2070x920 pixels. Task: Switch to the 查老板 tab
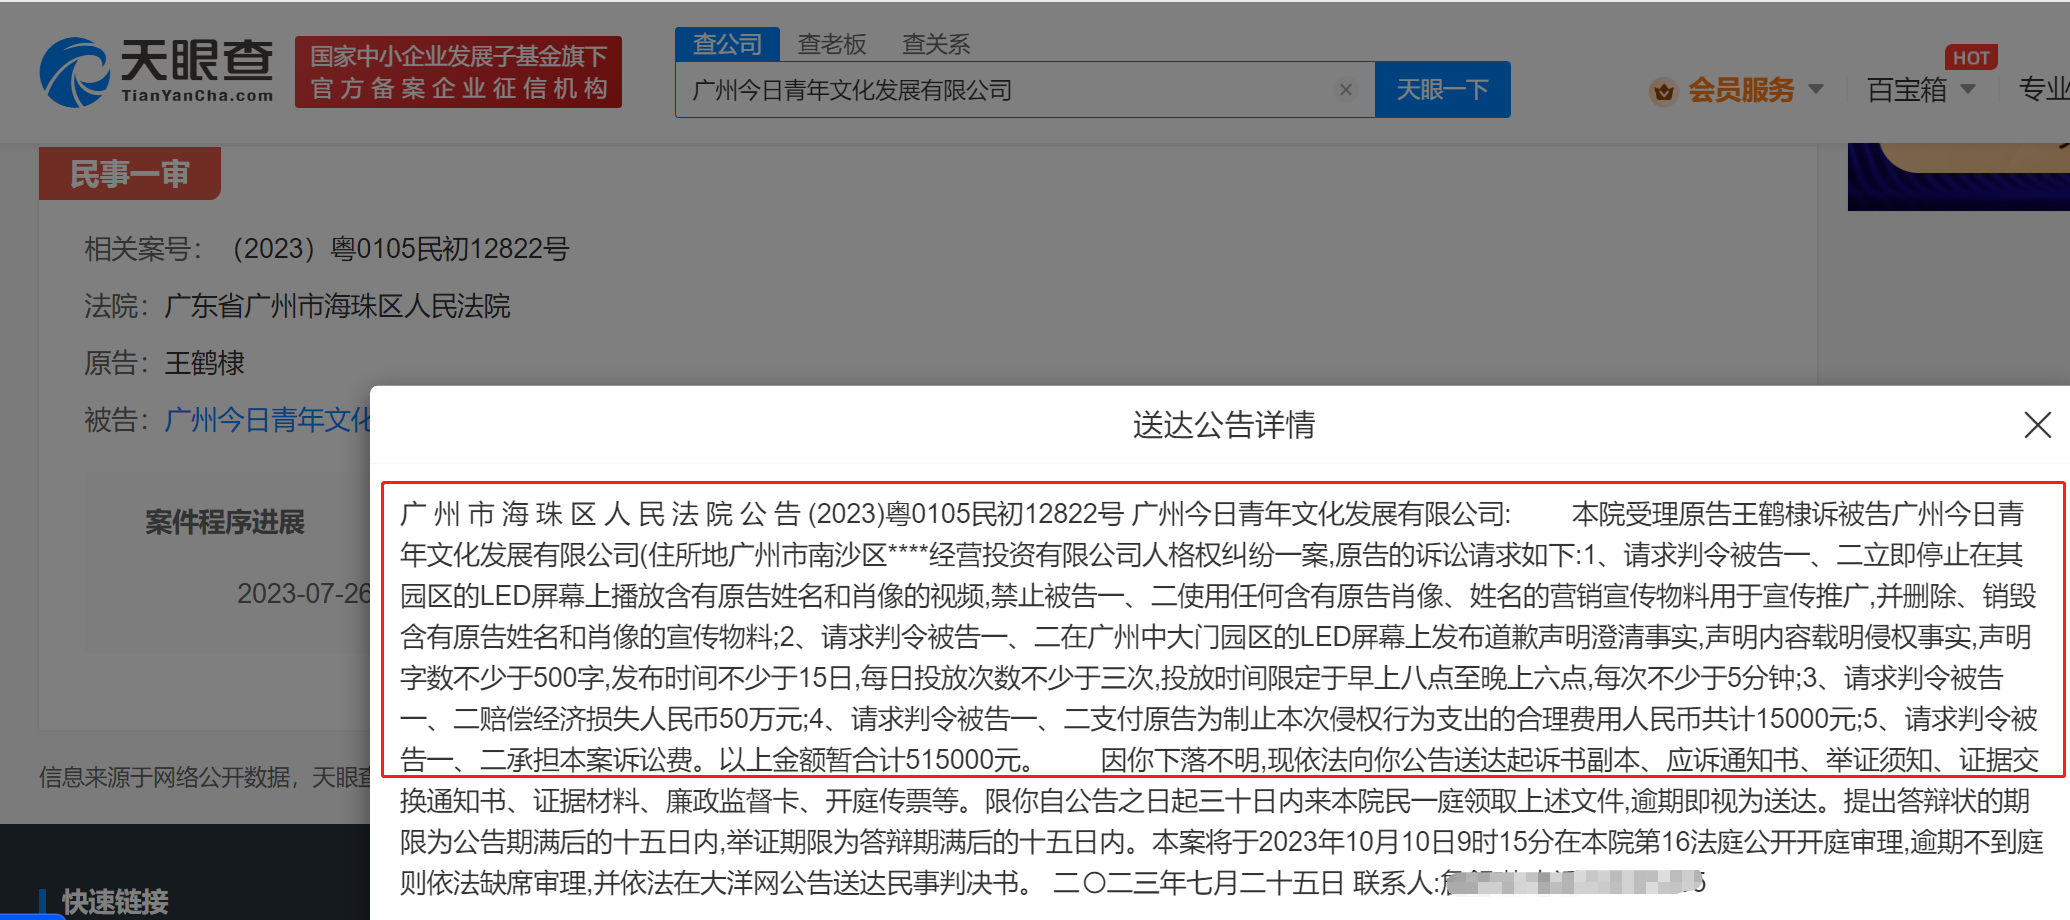831,44
